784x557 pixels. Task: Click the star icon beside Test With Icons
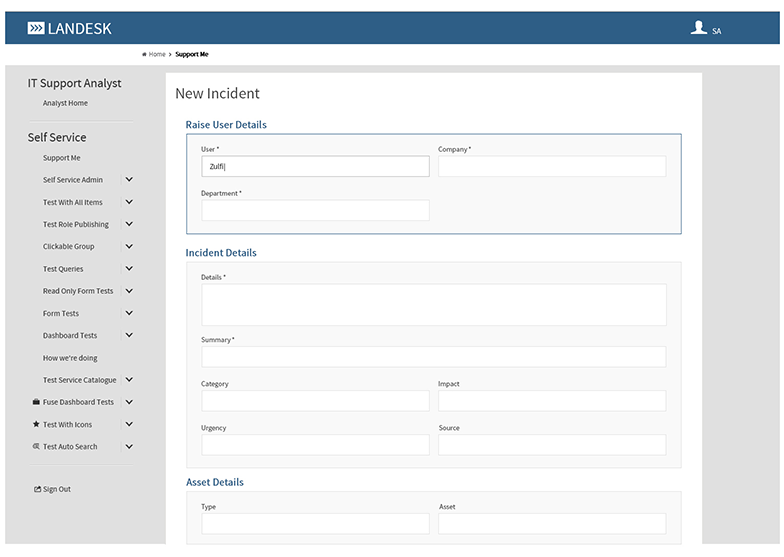coord(36,424)
